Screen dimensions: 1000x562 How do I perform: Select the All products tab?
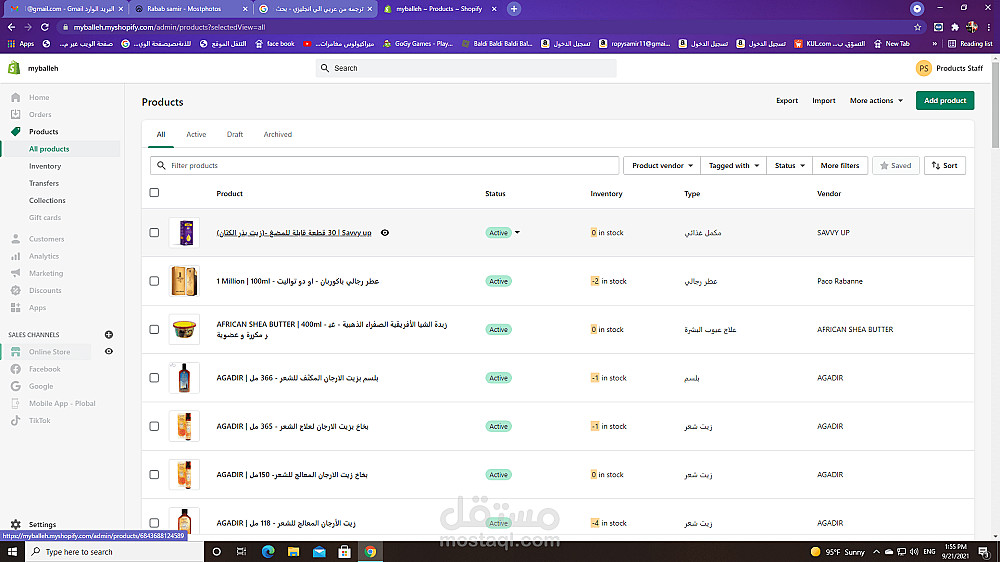(161, 135)
